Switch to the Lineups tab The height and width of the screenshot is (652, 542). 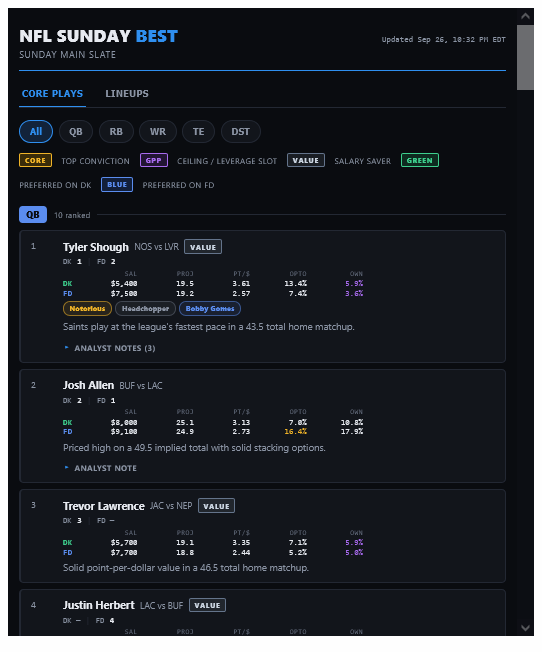[x=127, y=94]
